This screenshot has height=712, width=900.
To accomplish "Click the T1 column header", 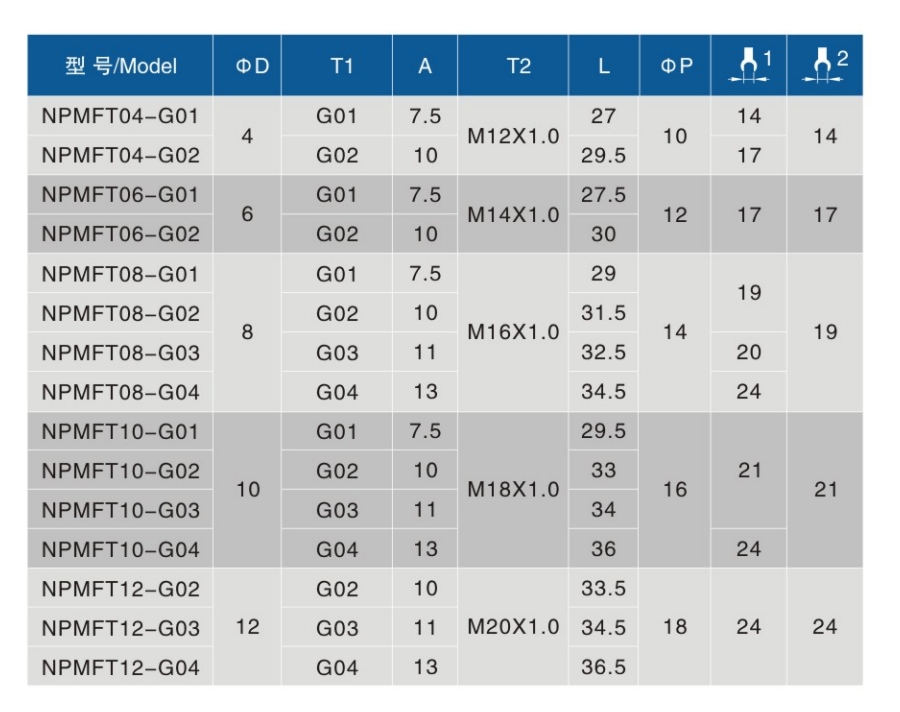I will [x=337, y=66].
